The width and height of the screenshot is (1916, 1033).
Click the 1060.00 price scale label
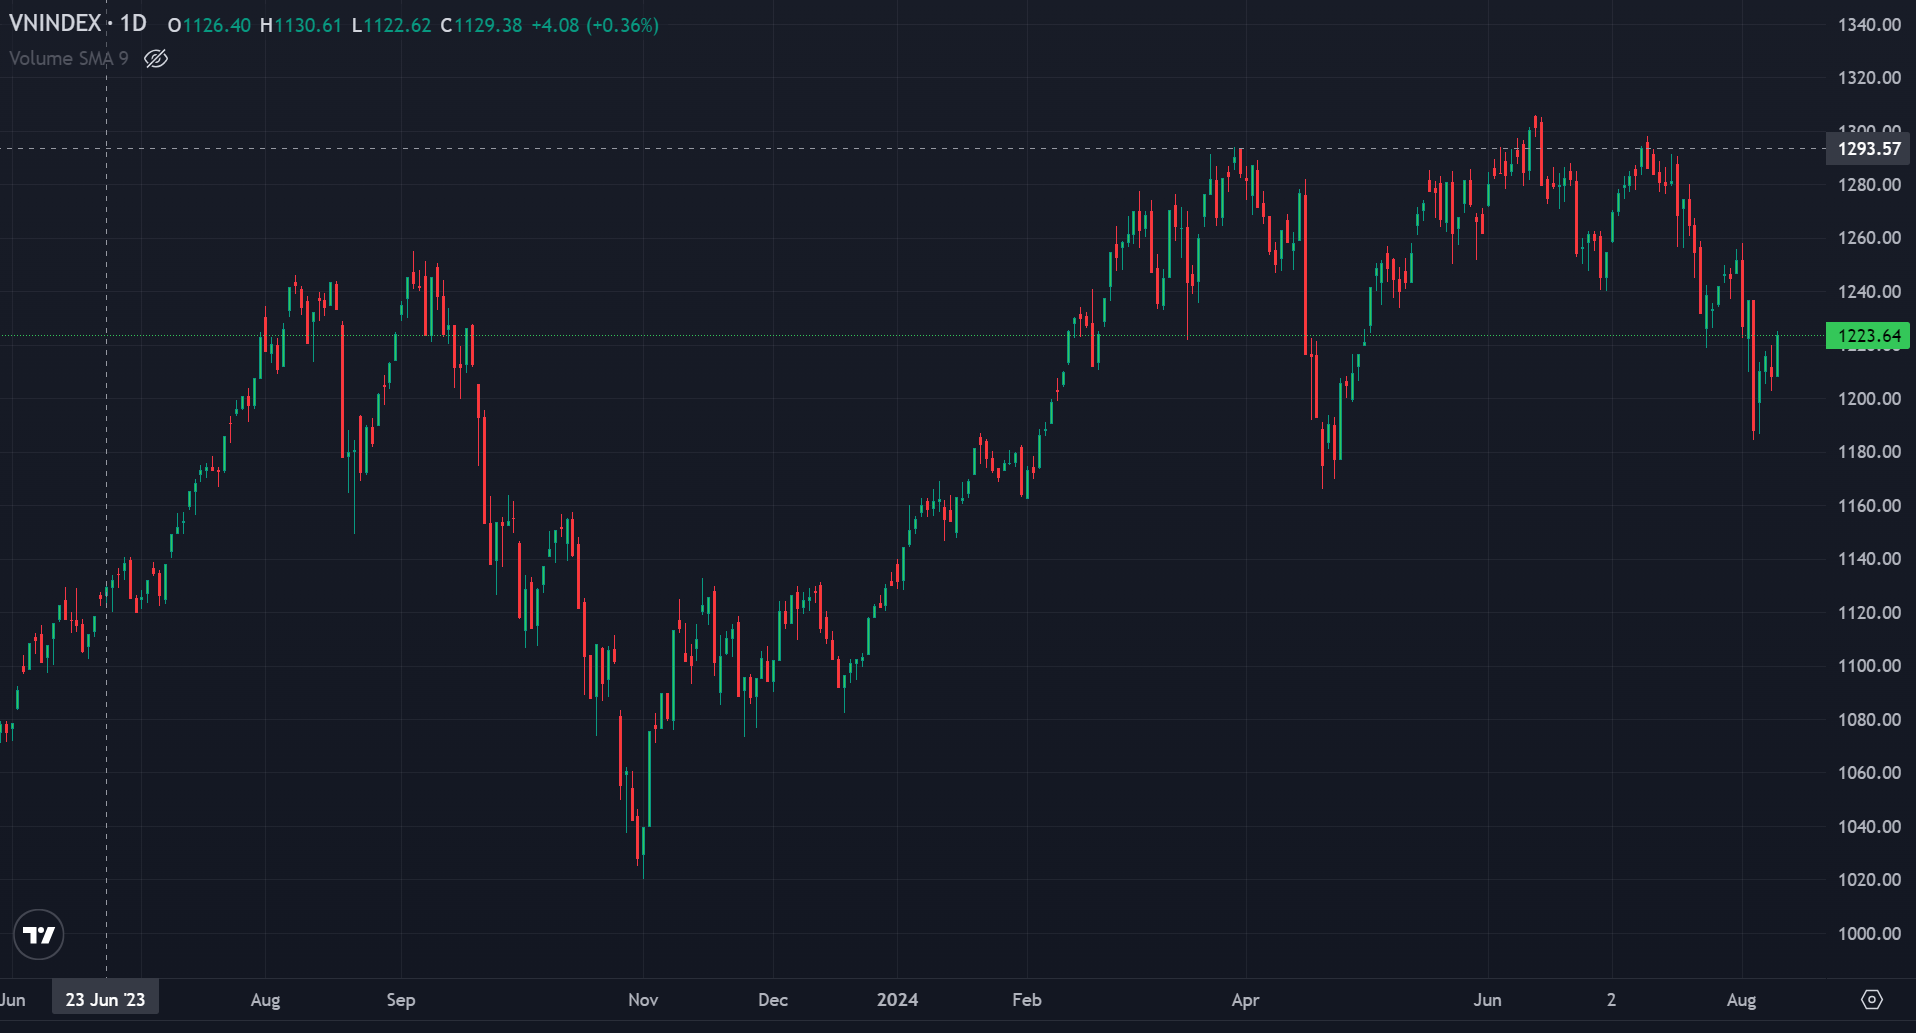tap(1869, 773)
